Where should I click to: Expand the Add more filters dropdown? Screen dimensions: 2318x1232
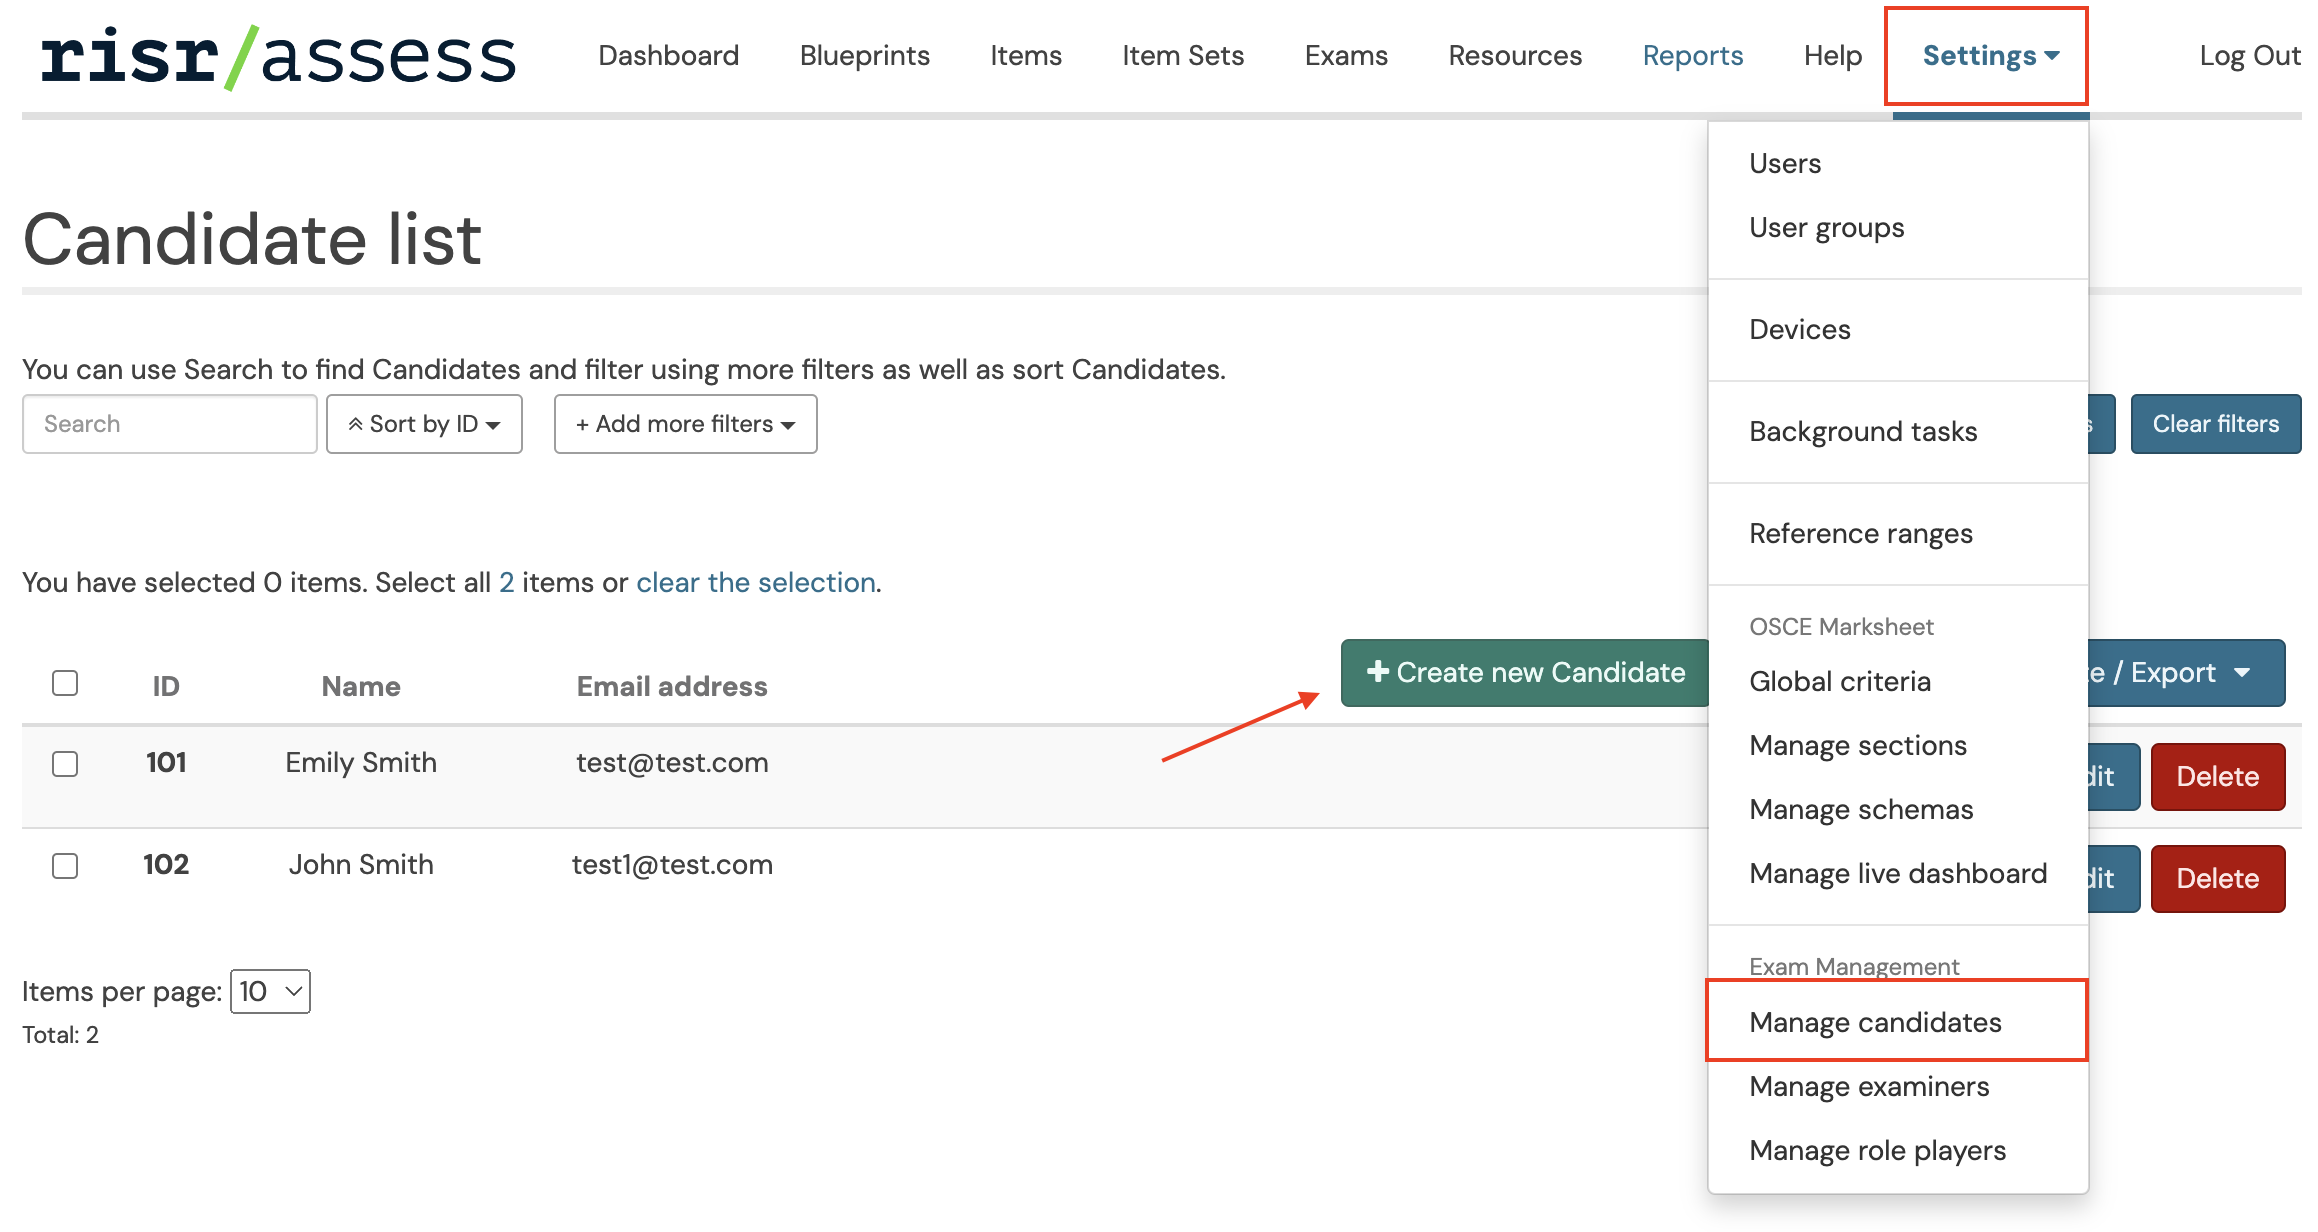coord(686,424)
